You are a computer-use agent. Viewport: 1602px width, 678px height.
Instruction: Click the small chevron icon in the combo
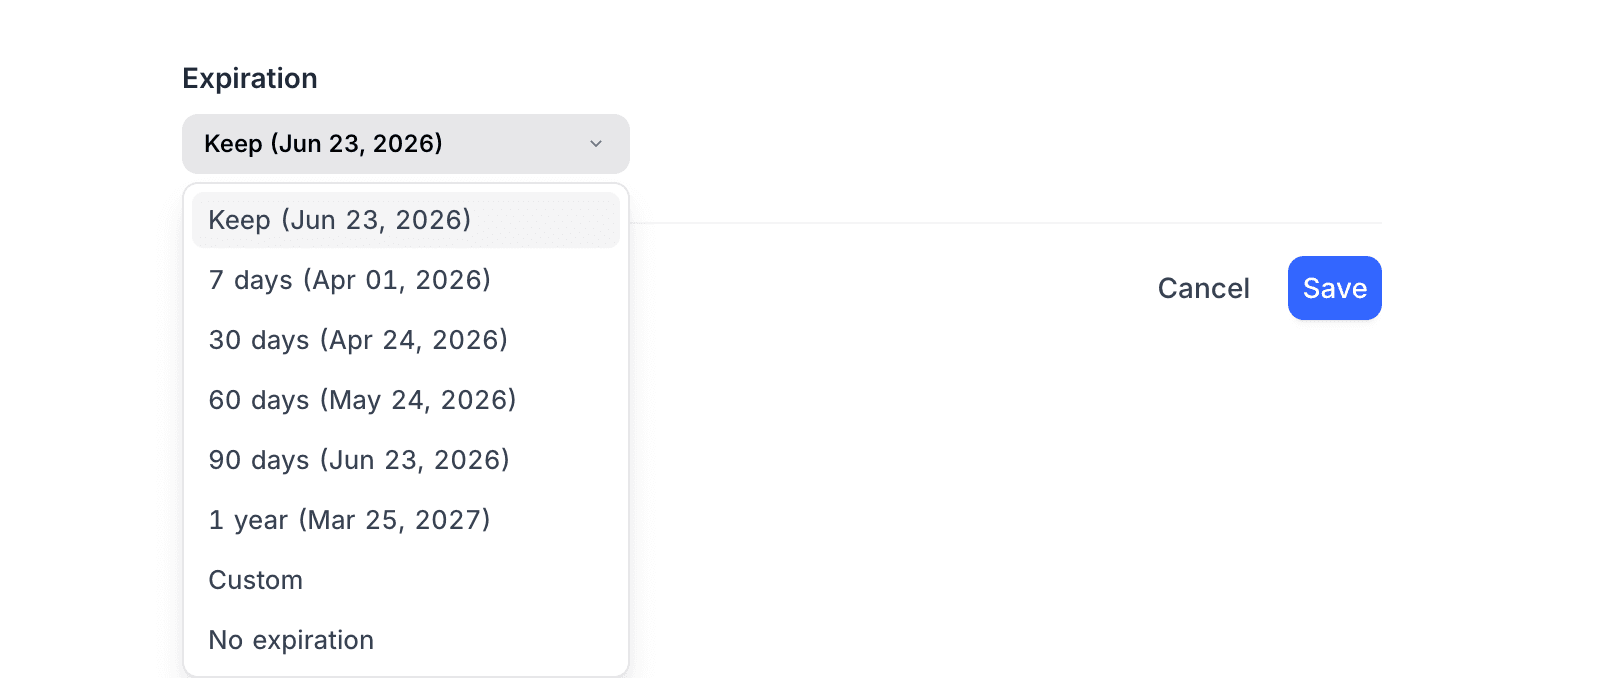click(596, 143)
